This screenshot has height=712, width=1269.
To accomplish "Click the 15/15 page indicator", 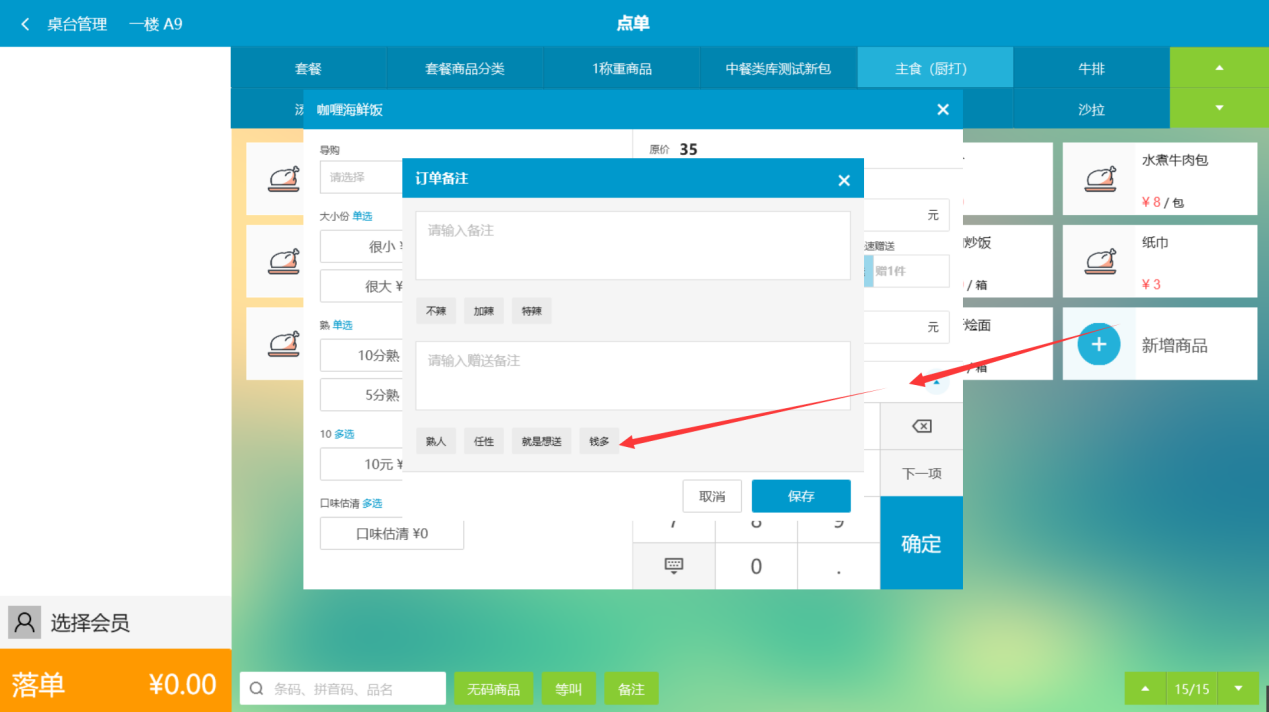I will (1192, 688).
